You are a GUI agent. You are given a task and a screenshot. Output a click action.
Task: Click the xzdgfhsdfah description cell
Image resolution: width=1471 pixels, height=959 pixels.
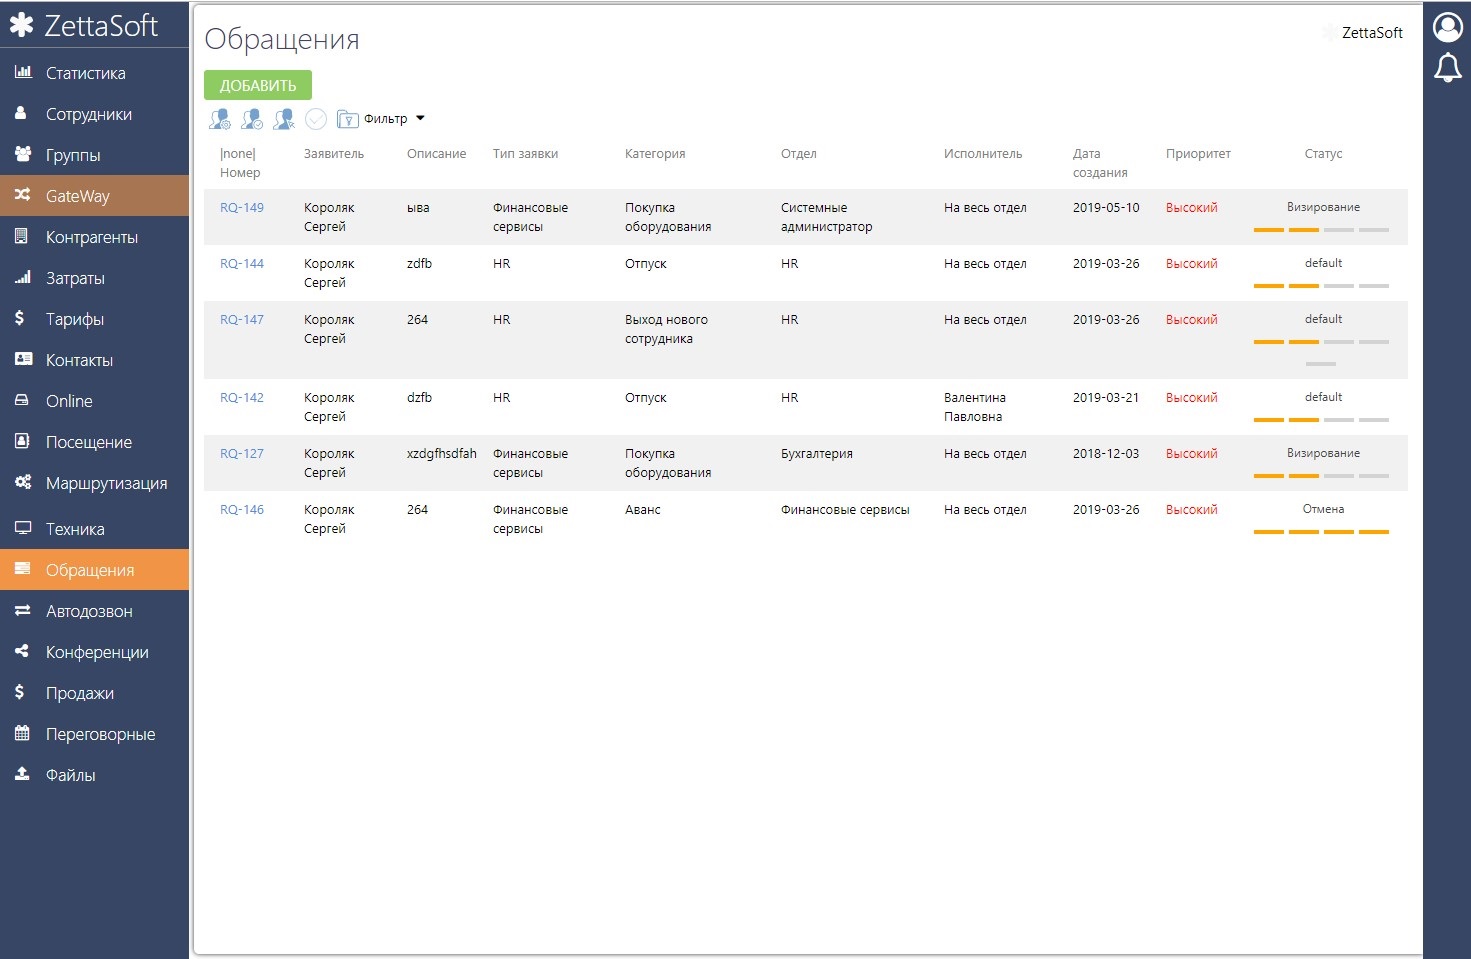pos(442,454)
